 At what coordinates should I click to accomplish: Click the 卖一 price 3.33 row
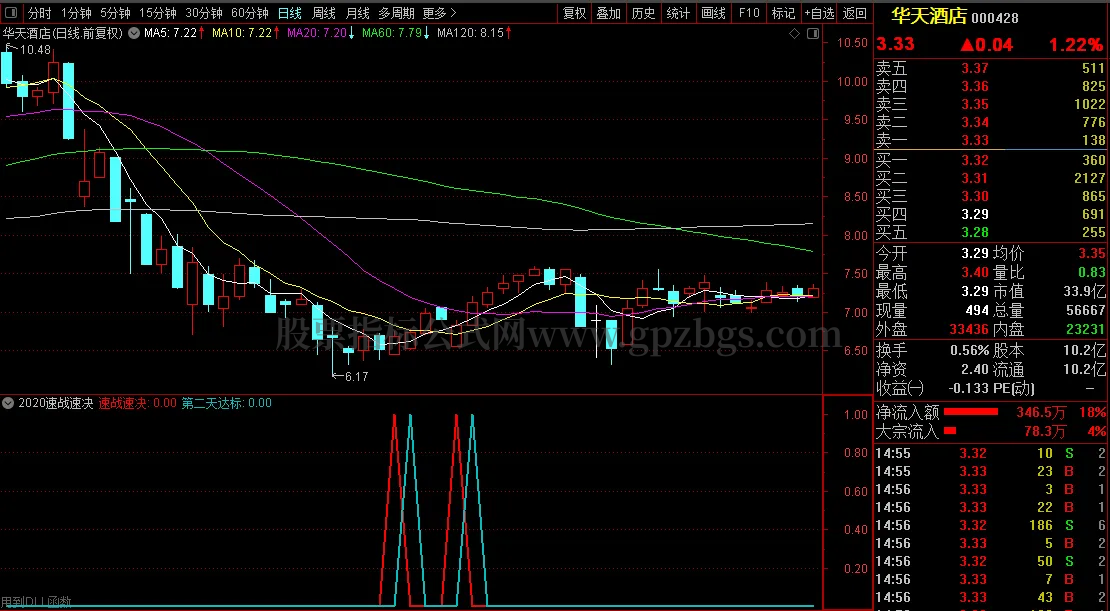coord(991,139)
